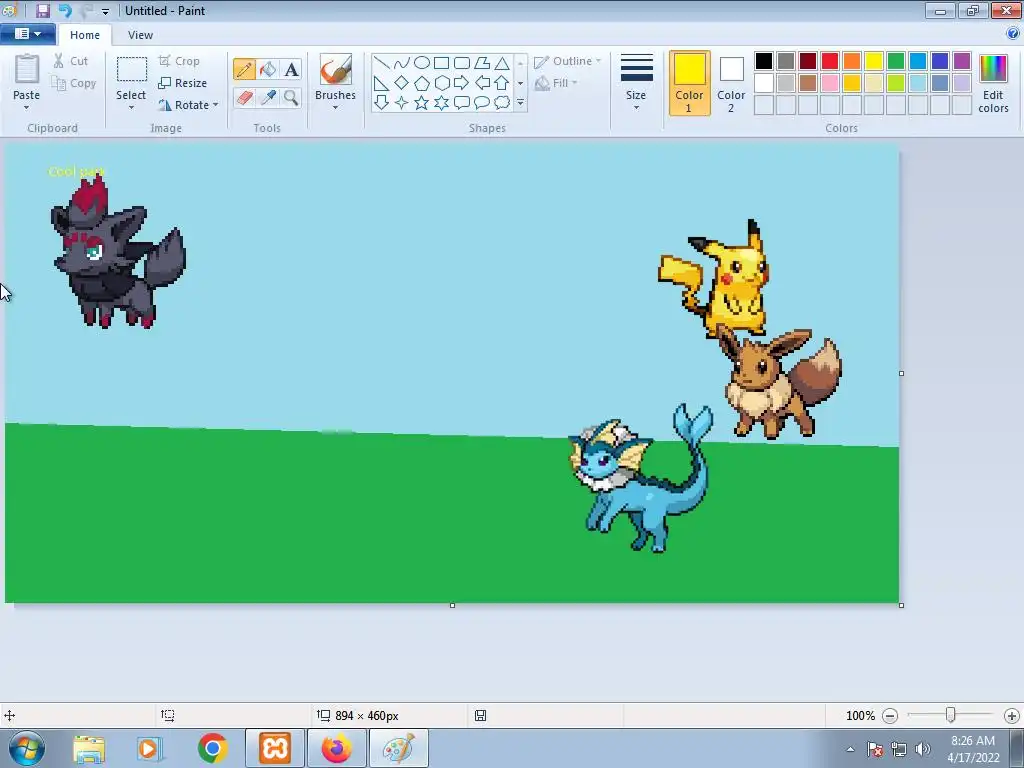This screenshot has width=1024, height=768.
Task: Choose the Left arrow shape
Action: (482, 83)
